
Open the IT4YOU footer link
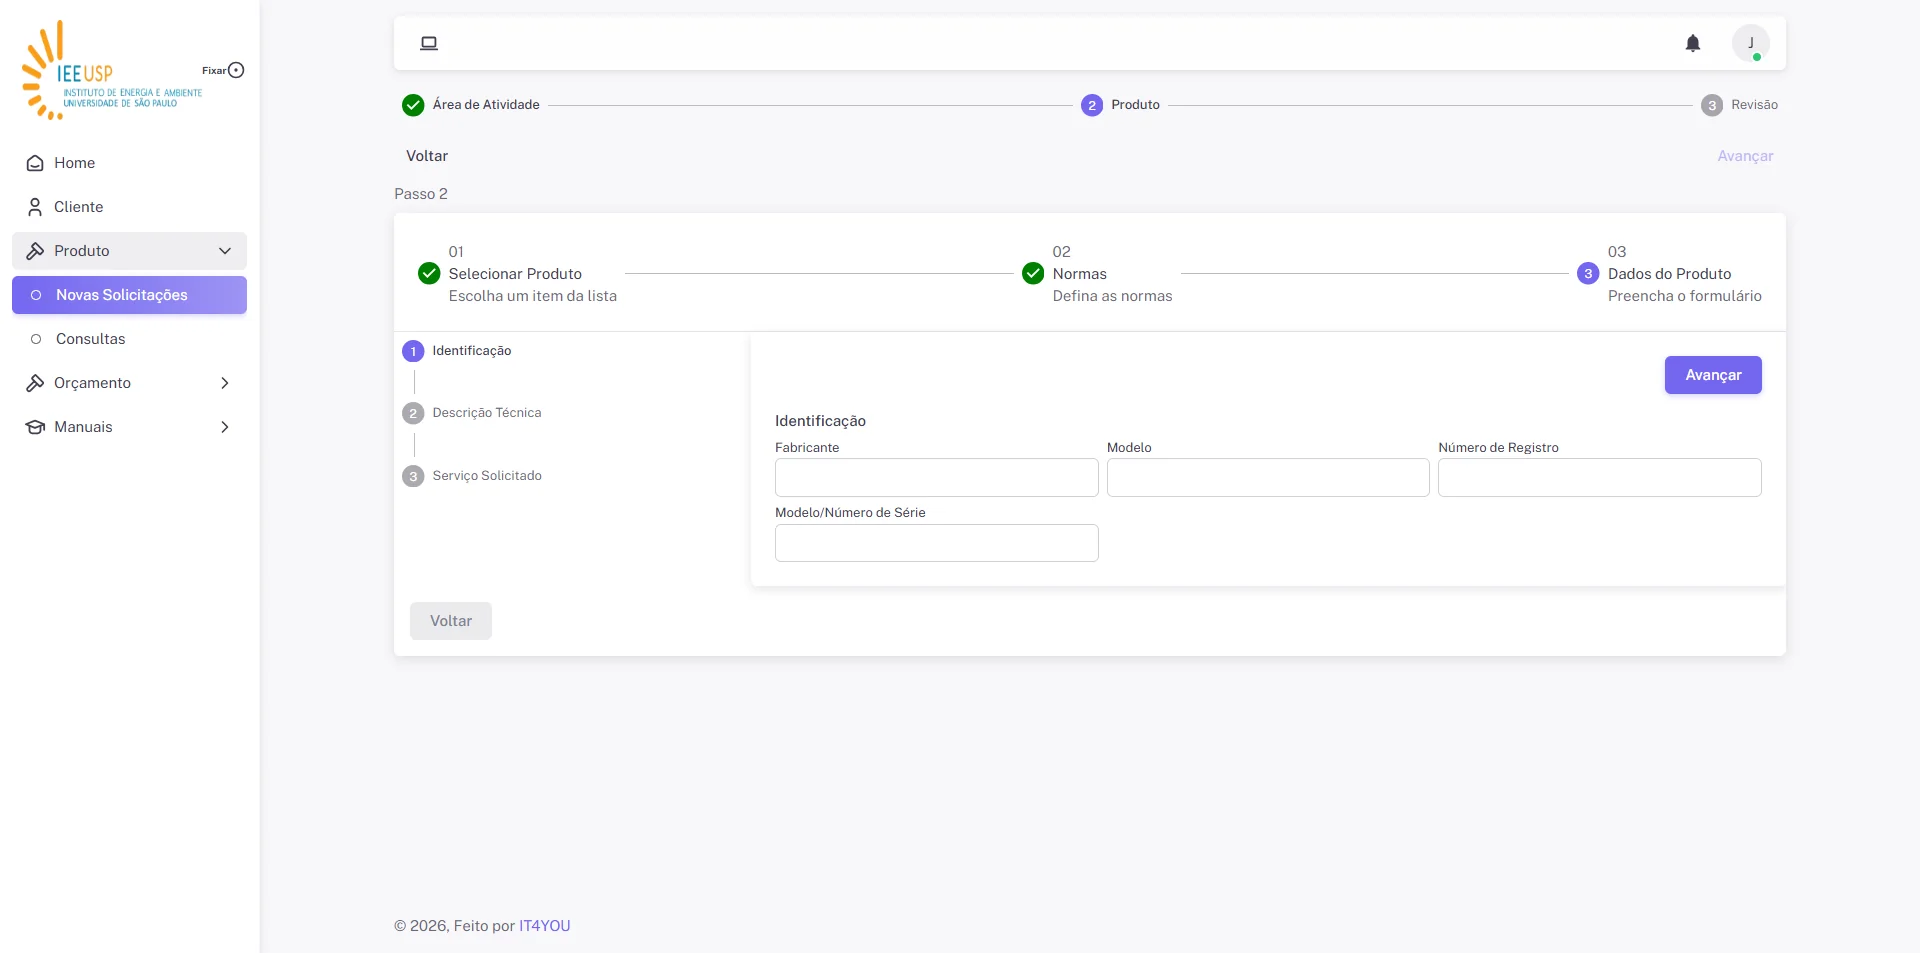tap(545, 926)
